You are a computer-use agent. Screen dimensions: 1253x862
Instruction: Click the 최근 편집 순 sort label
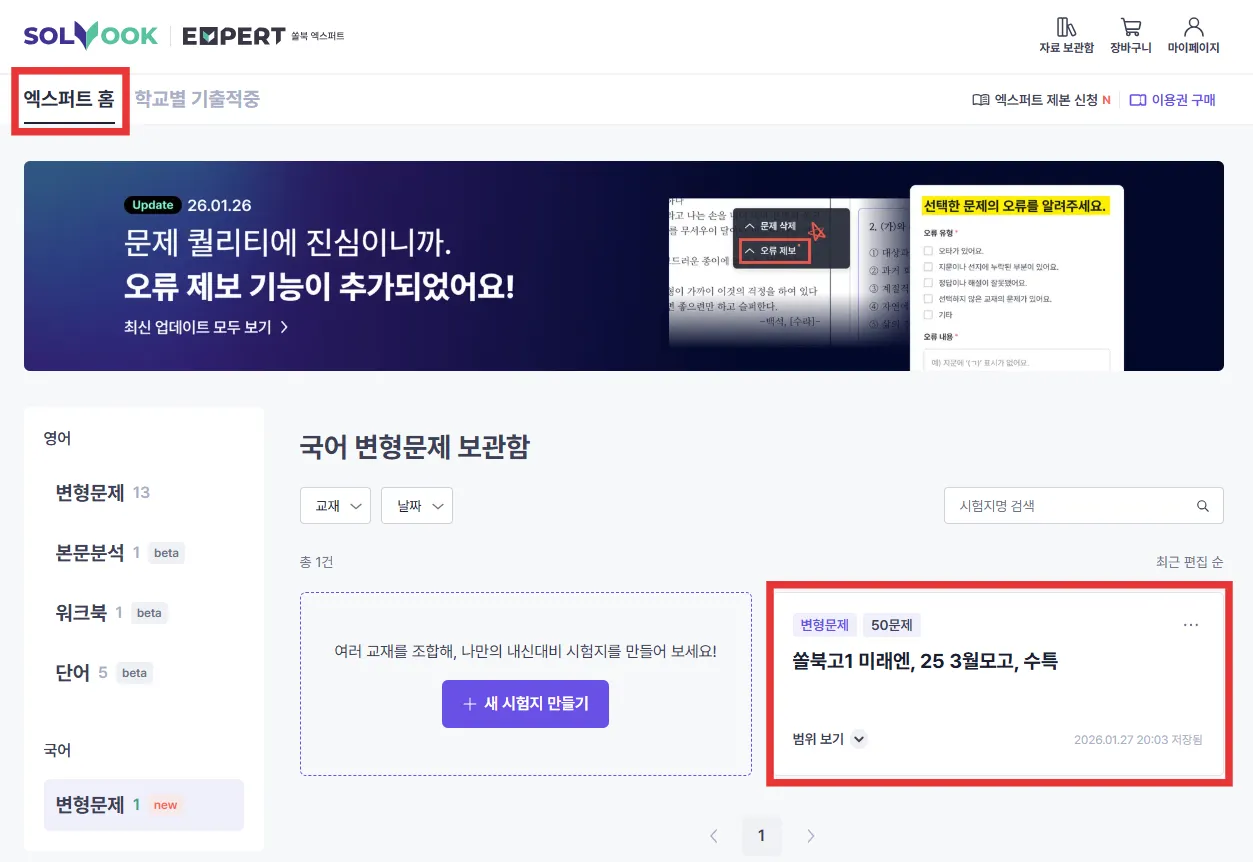point(1189,562)
